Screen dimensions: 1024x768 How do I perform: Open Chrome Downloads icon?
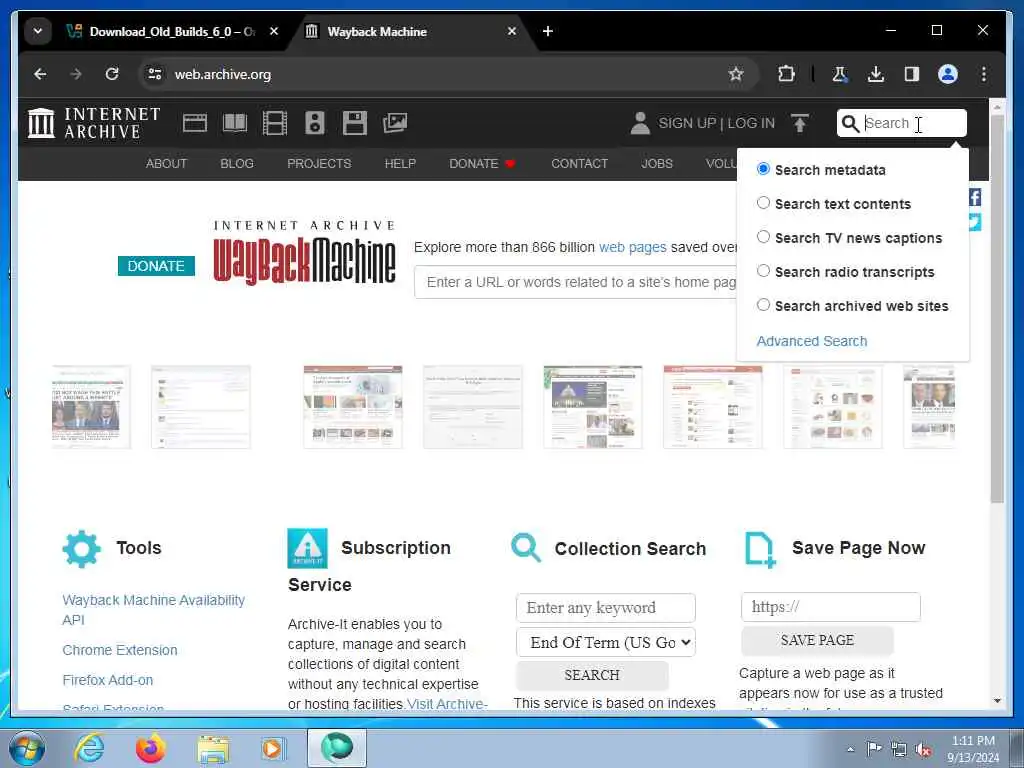[876, 74]
